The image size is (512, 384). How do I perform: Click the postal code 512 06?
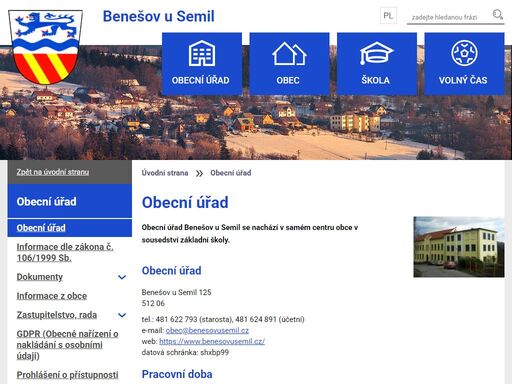pos(153,303)
